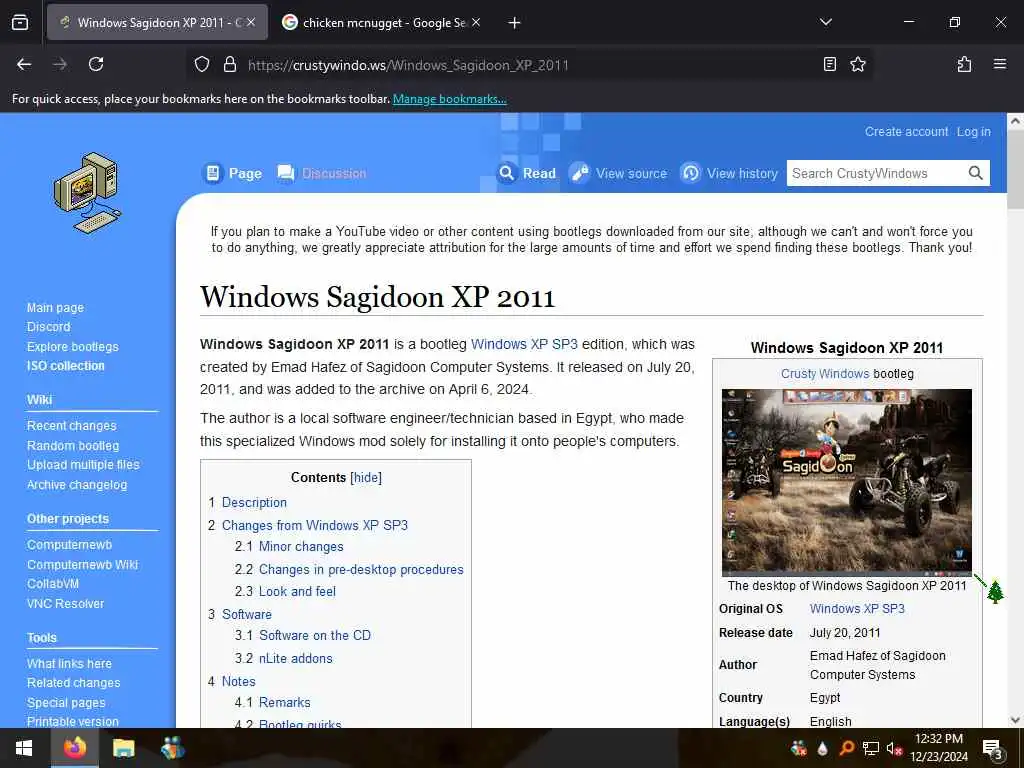The image size is (1024, 768).
Task: Close the chicken mcnugget tab
Action: [476, 22]
